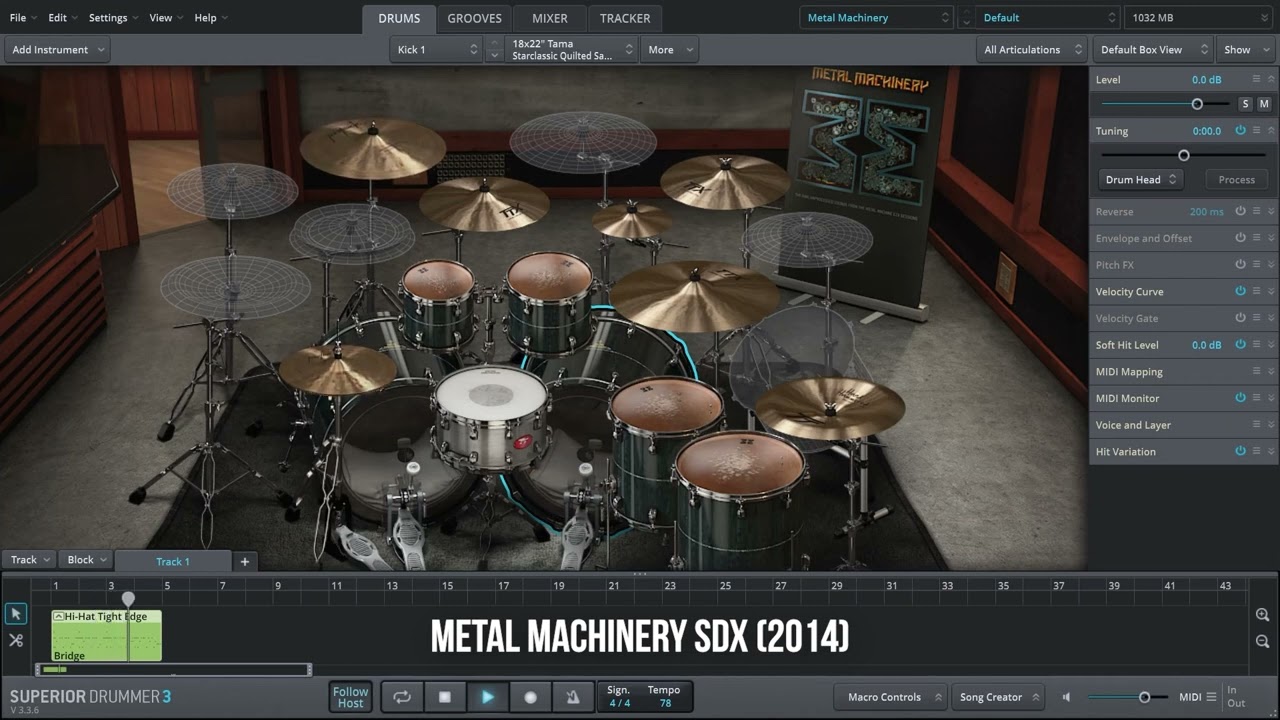Viewport: 1280px width, 720px height.
Task: Open the Reverse section menu icon
Action: [1257, 211]
